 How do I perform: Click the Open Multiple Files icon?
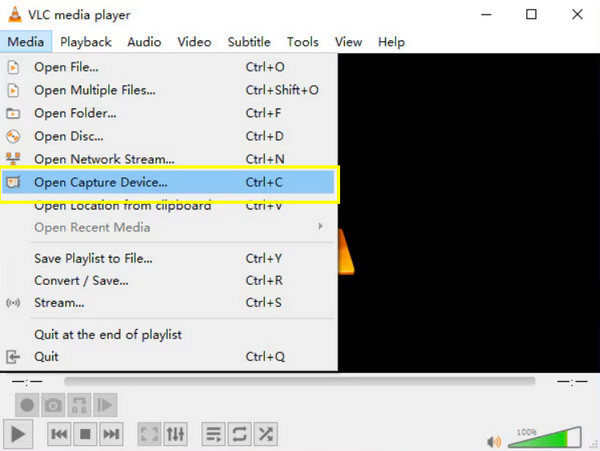(x=13, y=90)
